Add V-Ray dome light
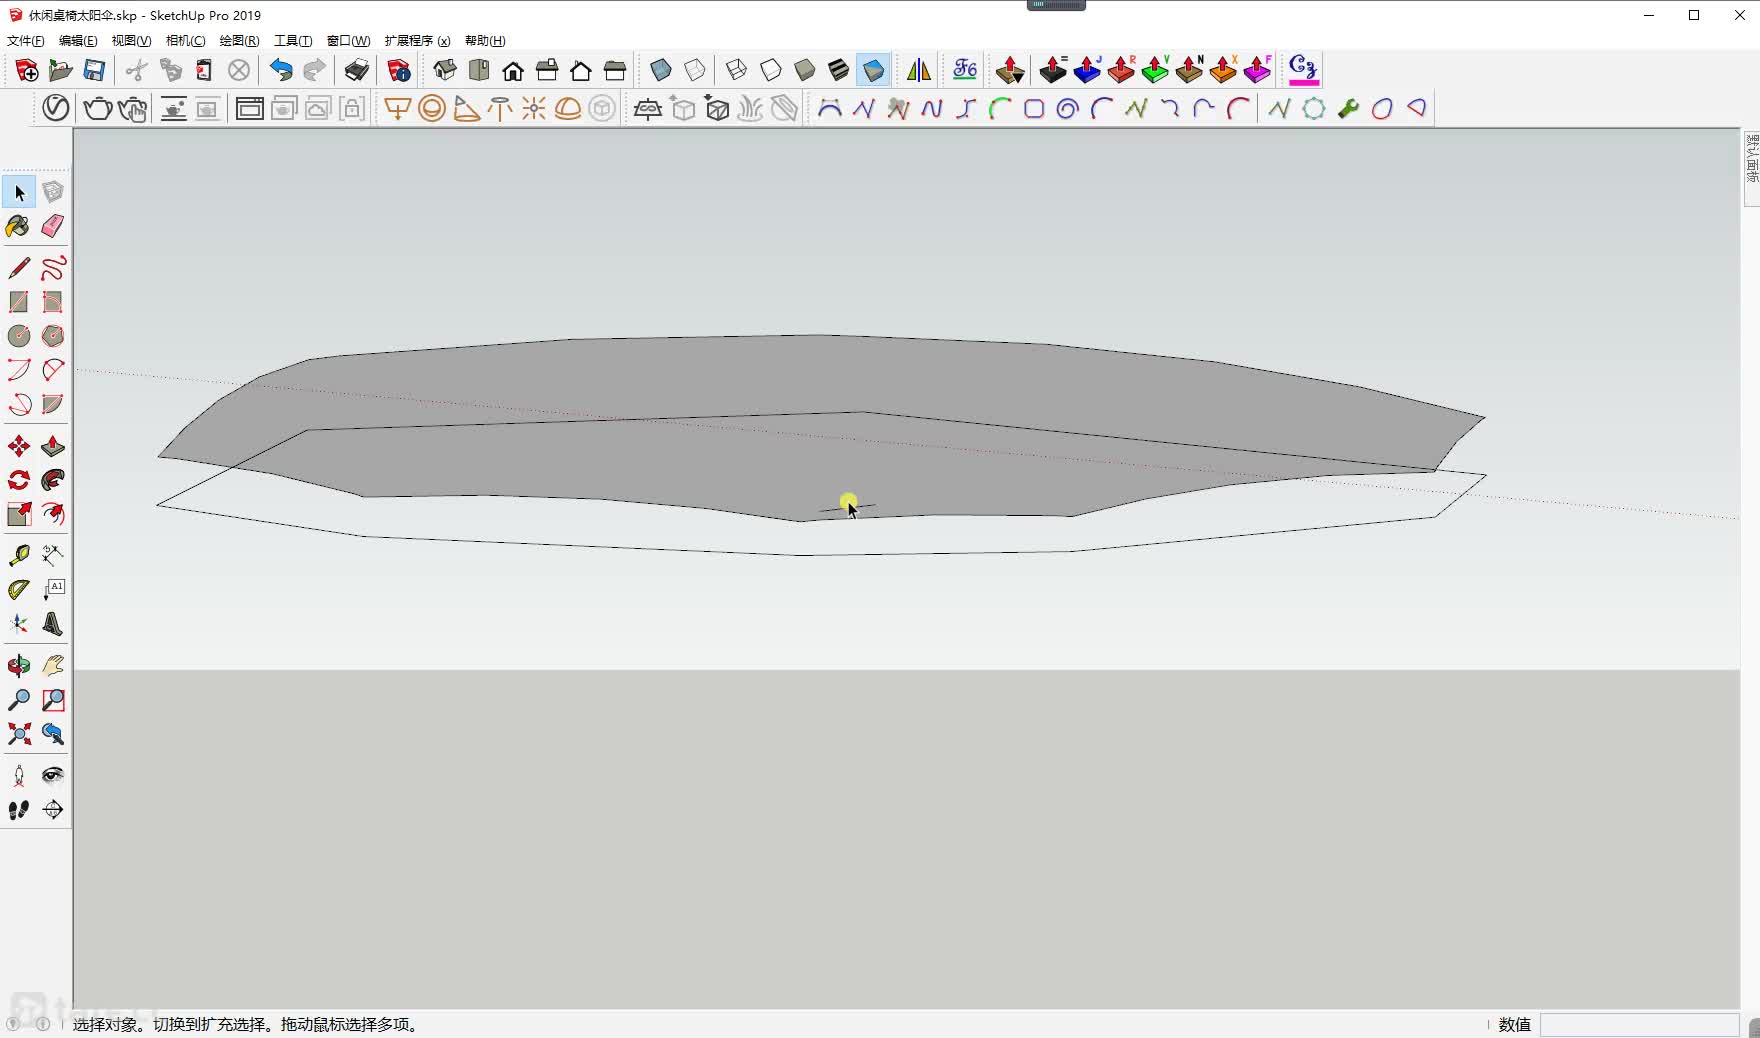The image size is (1760, 1038). pyautogui.click(x=568, y=108)
